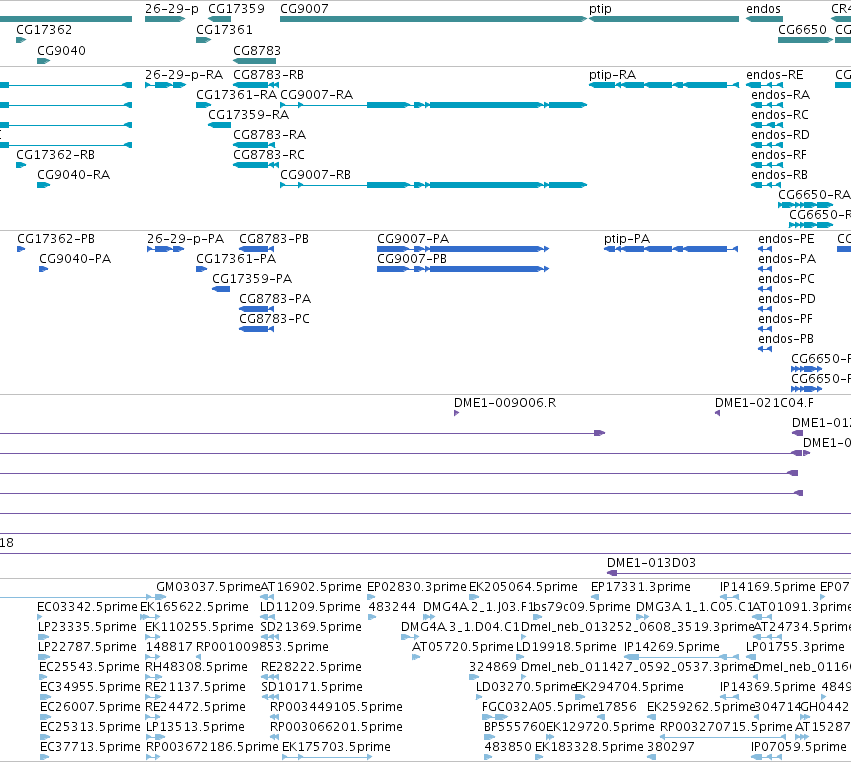Open transcript 26-29-p-RA label
Image resolution: width=851 pixels, height=762 pixels.
tap(184, 75)
